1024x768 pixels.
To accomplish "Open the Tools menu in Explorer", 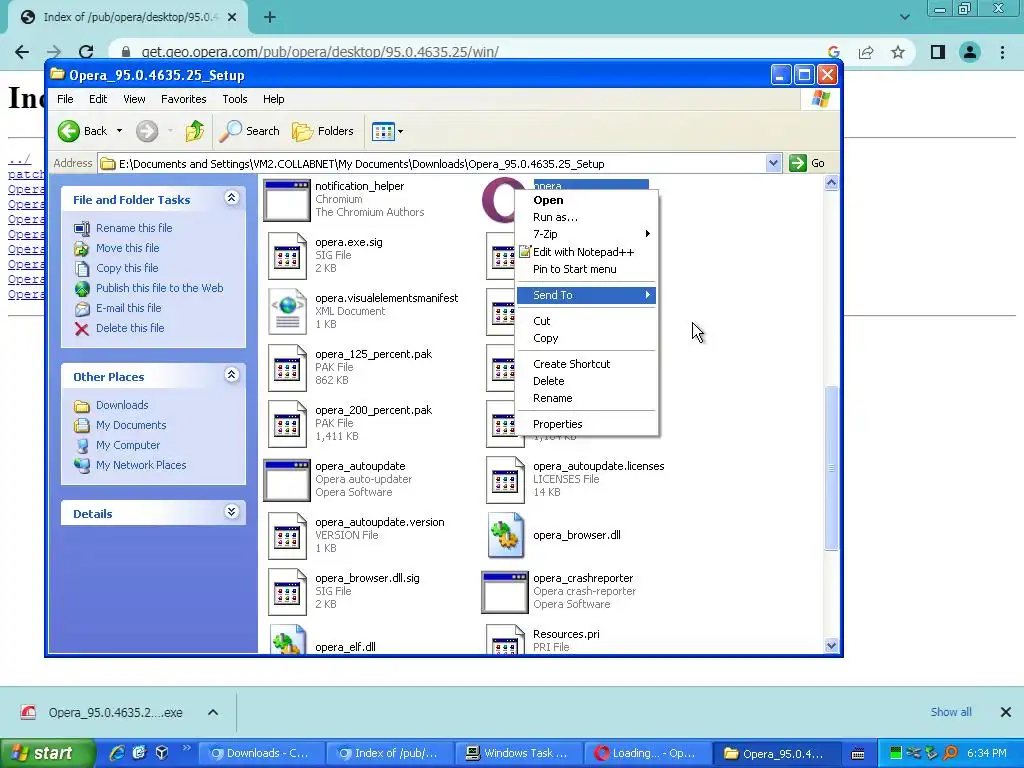I will (234, 99).
